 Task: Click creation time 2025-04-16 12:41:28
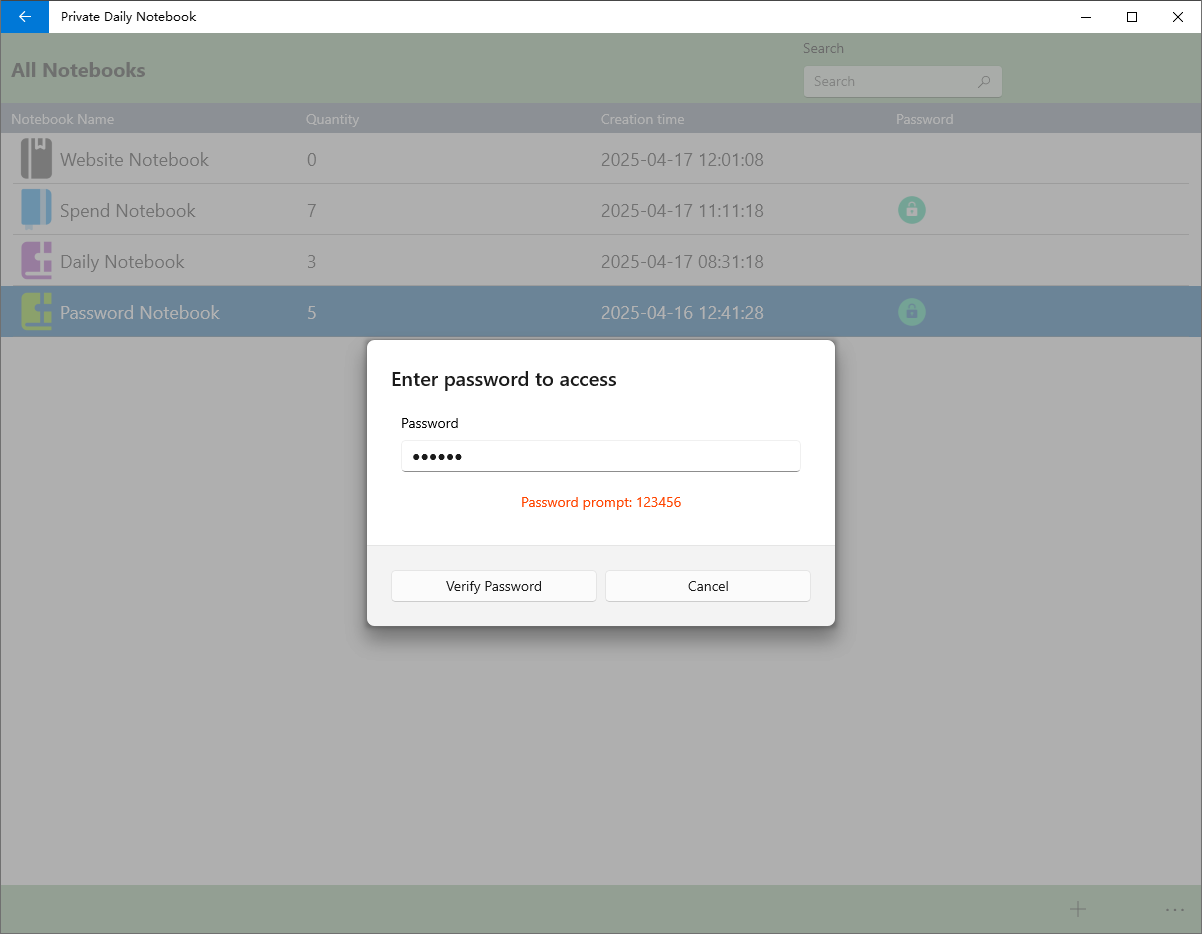pos(682,312)
